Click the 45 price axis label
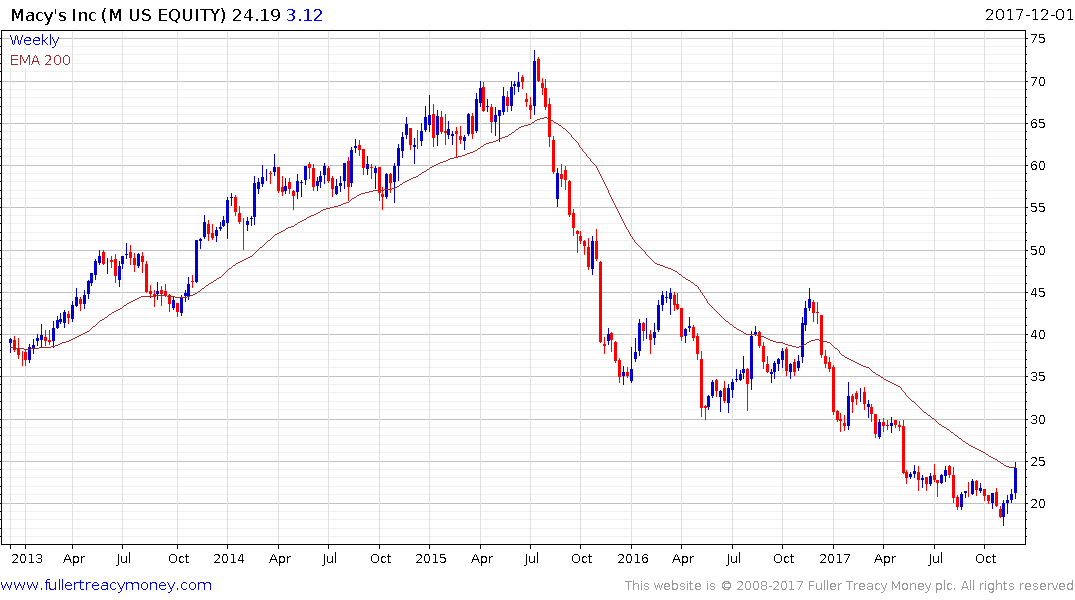The image size is (1075, 600). [x=1038, y=293]
